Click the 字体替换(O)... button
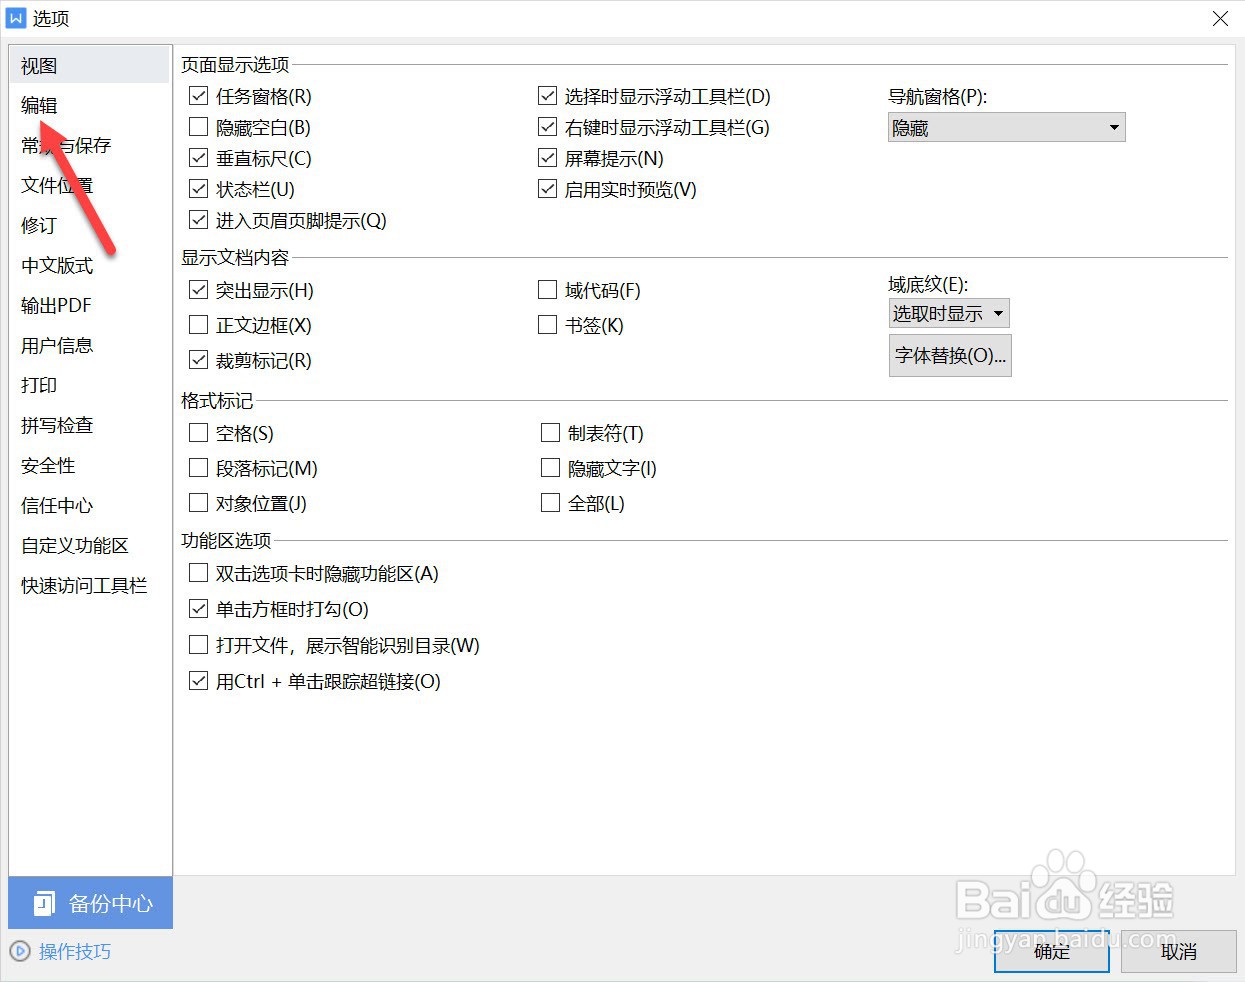Viewport: 1245px width, 982px height. click(949, 355)
